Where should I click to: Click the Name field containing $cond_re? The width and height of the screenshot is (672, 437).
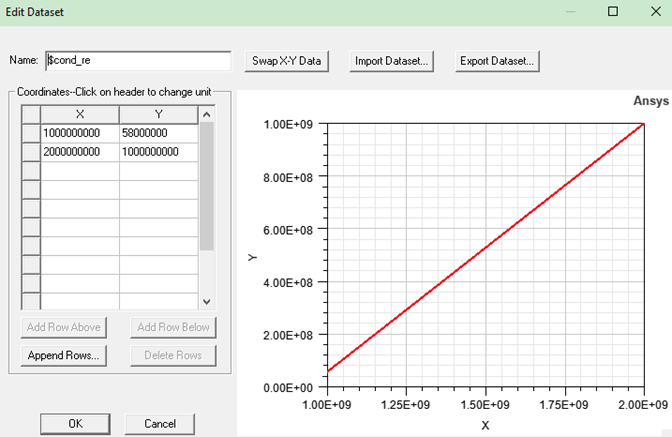(x=138, y=60)
